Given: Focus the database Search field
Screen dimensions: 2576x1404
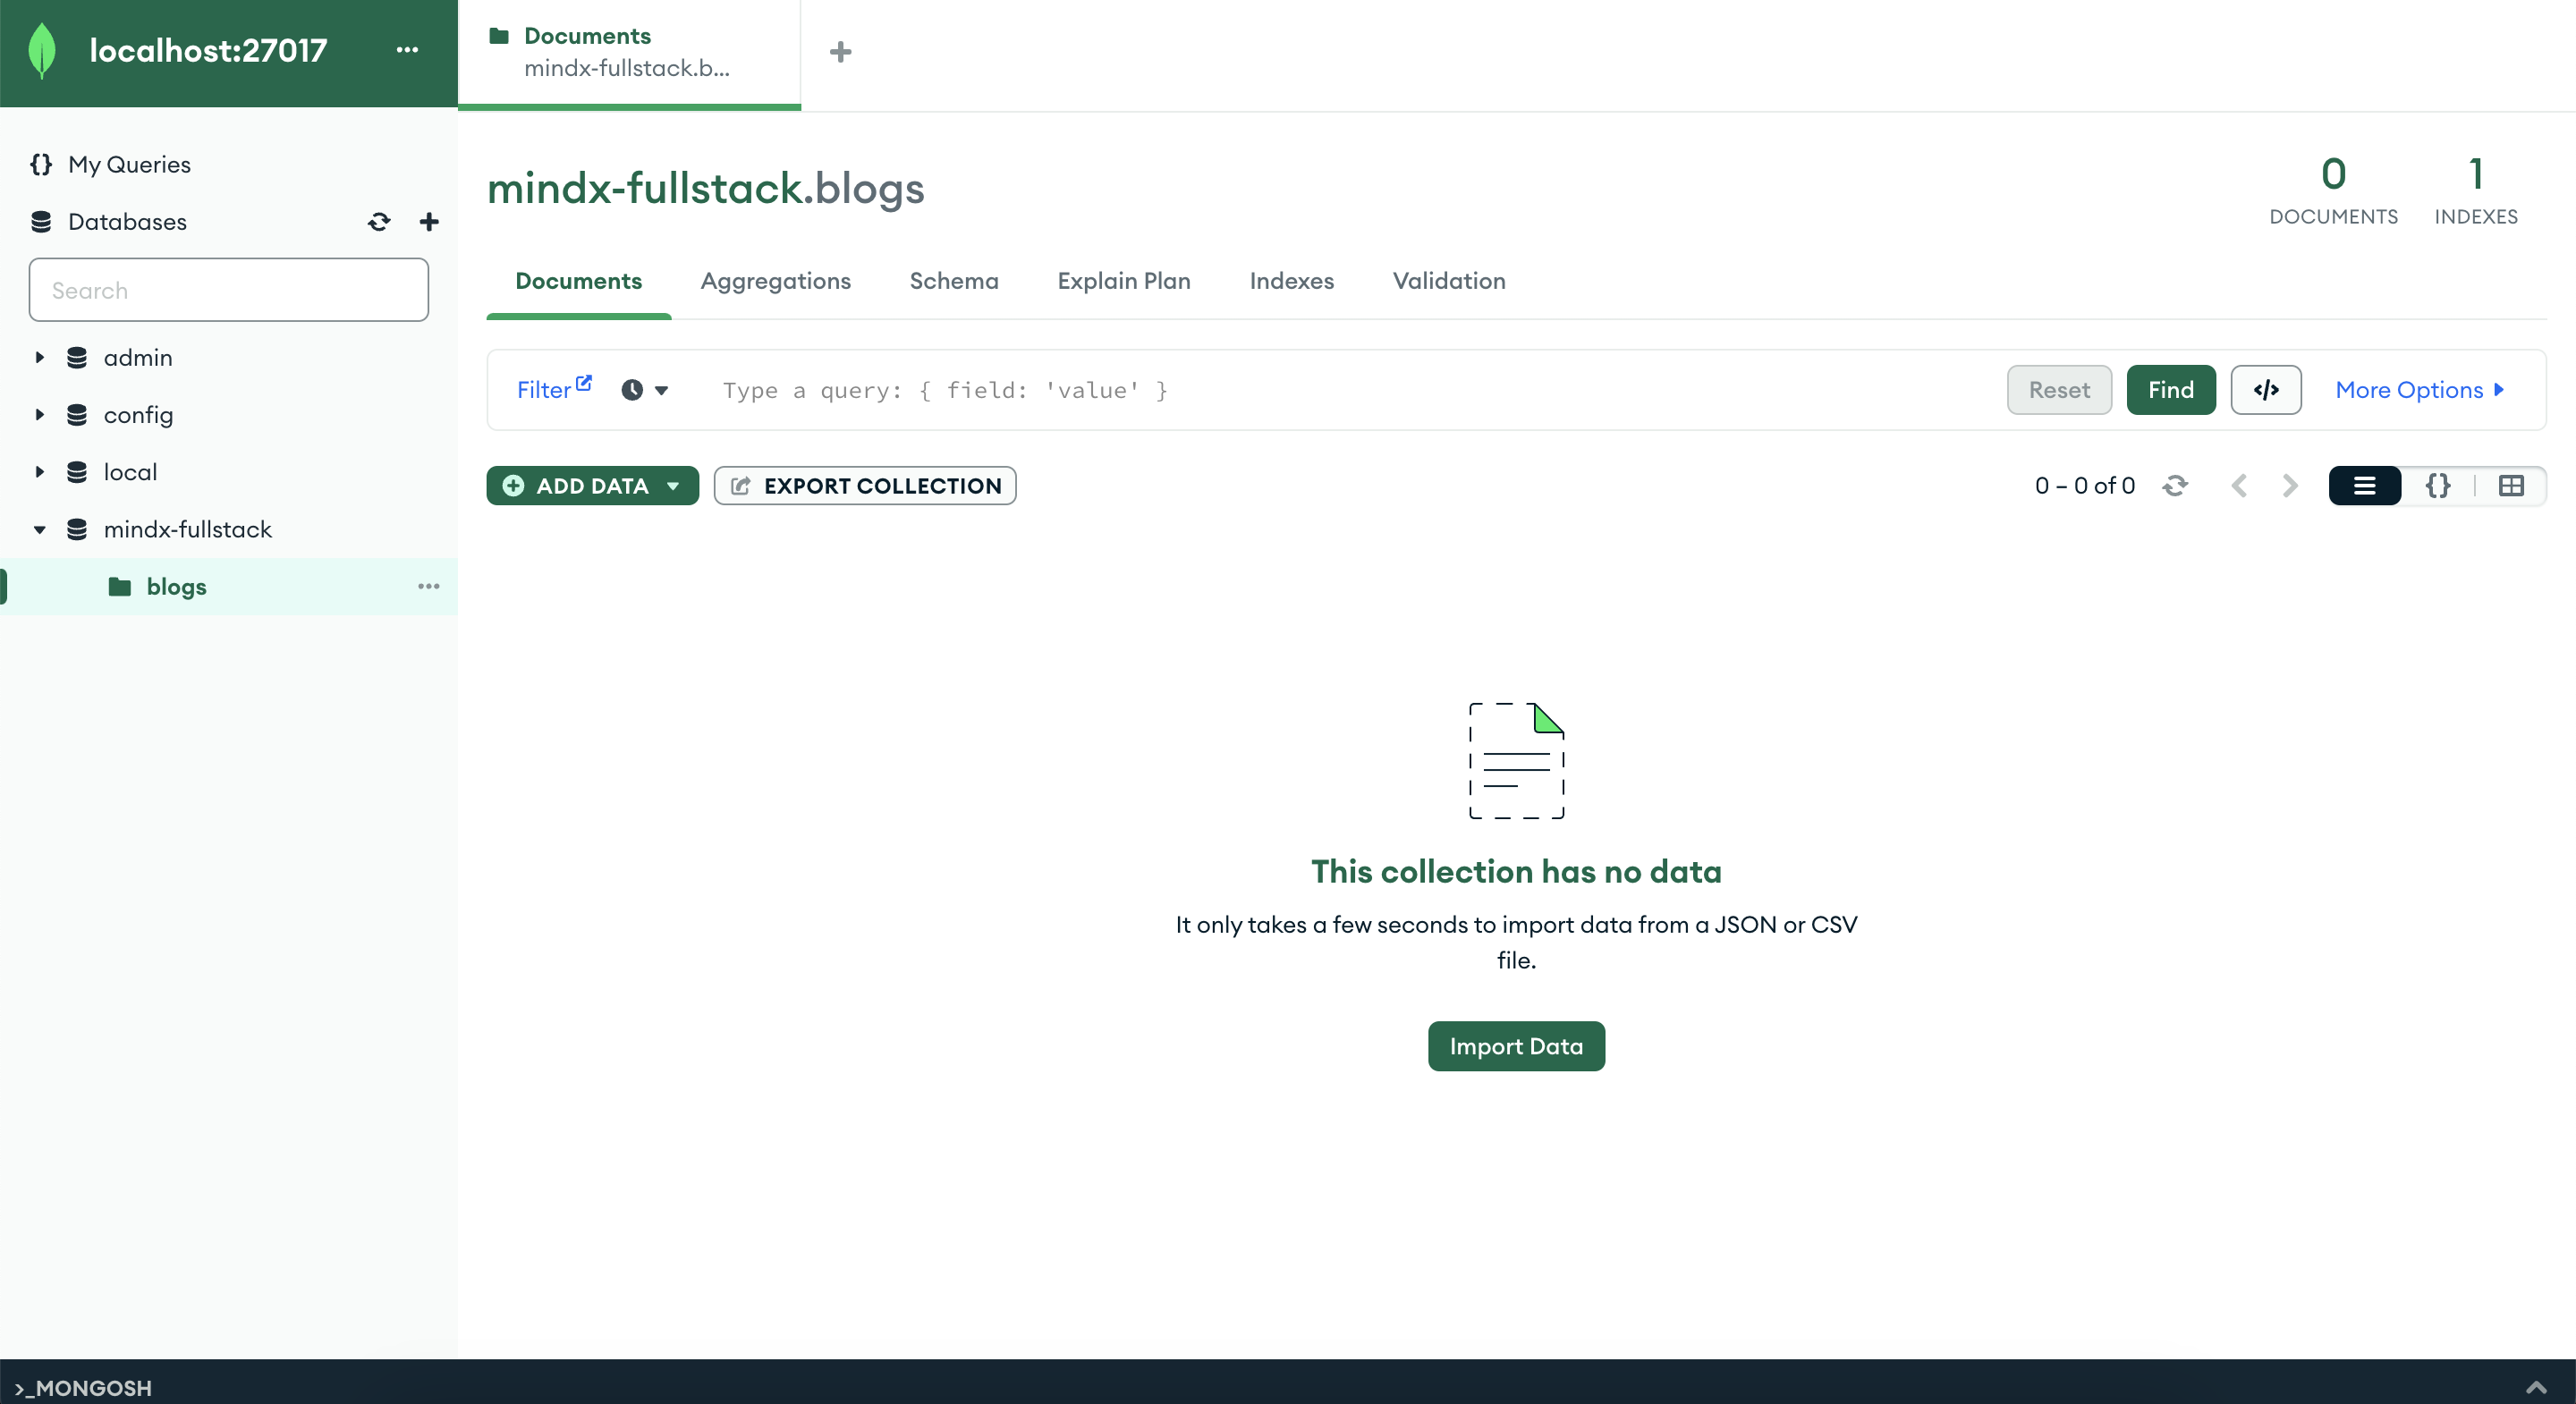Looking at the screenshot, I should coord(229,291).
